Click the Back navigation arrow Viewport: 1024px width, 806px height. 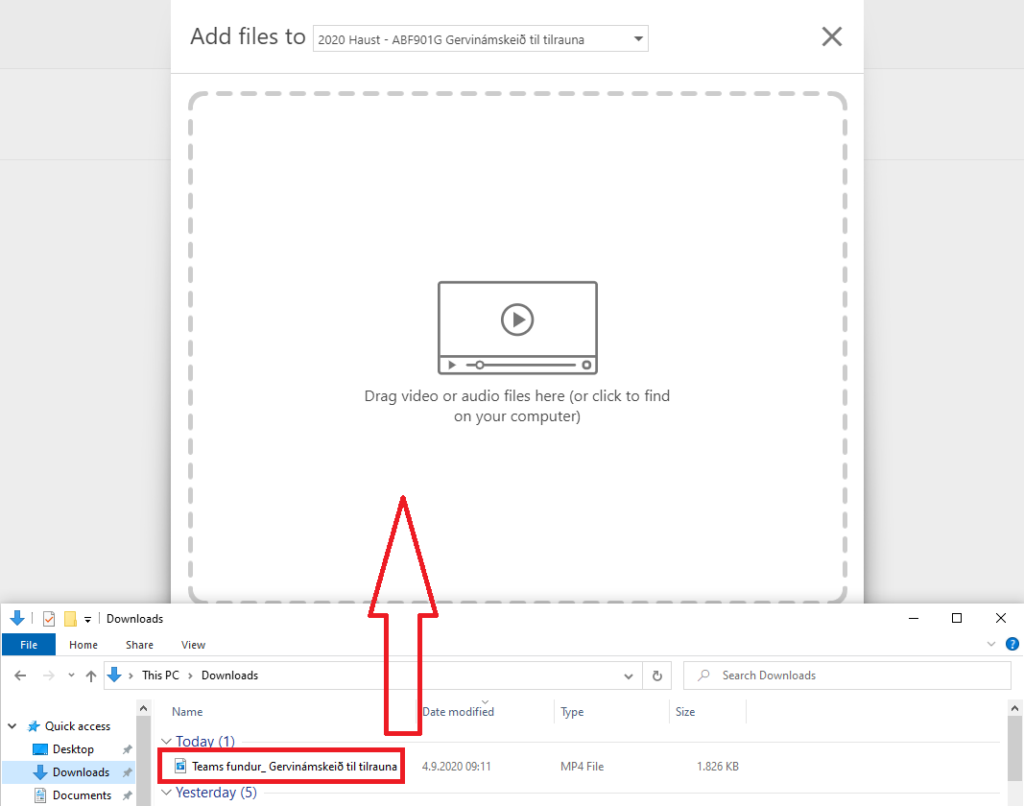pos(20,676)
